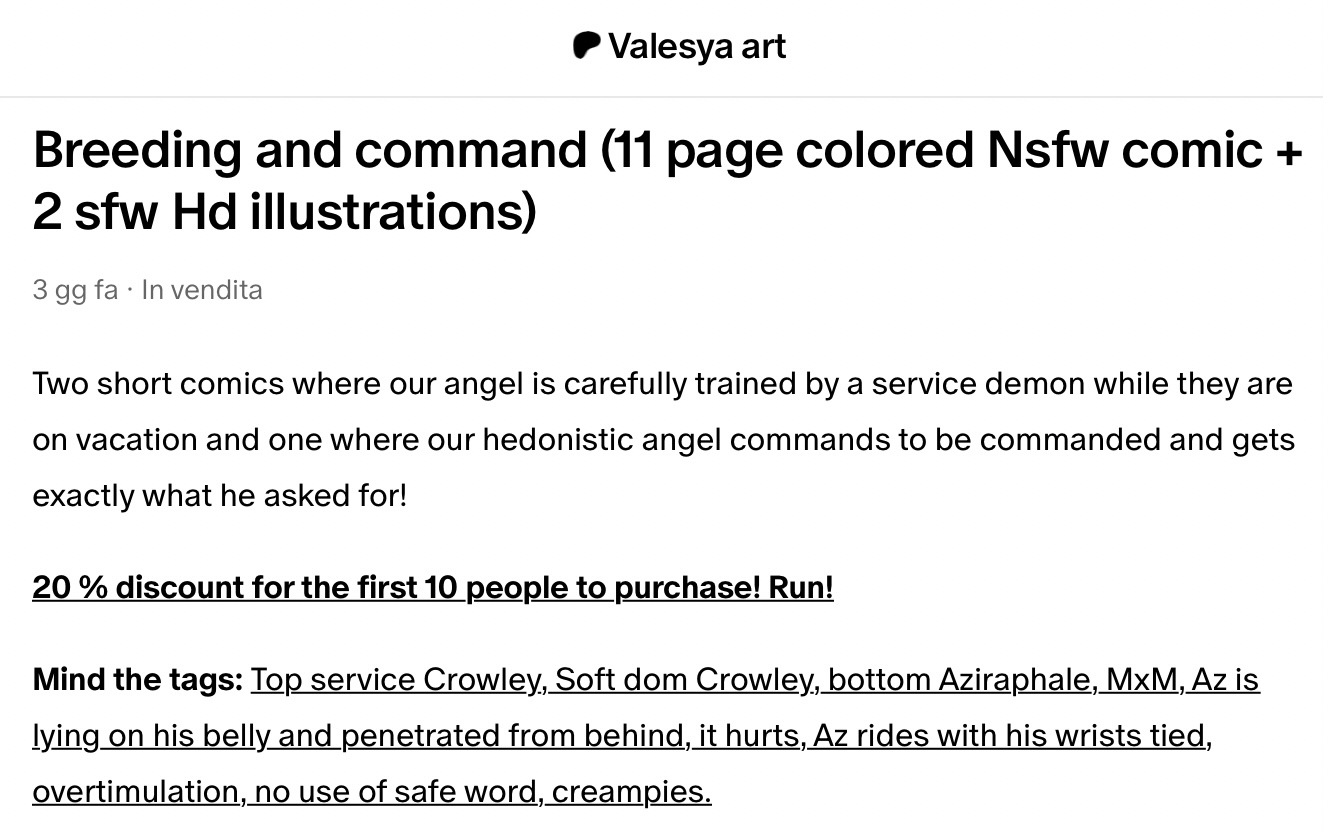Click the "3 gg fa" timestamp
1323x833 pixels.
click(75, 290)
